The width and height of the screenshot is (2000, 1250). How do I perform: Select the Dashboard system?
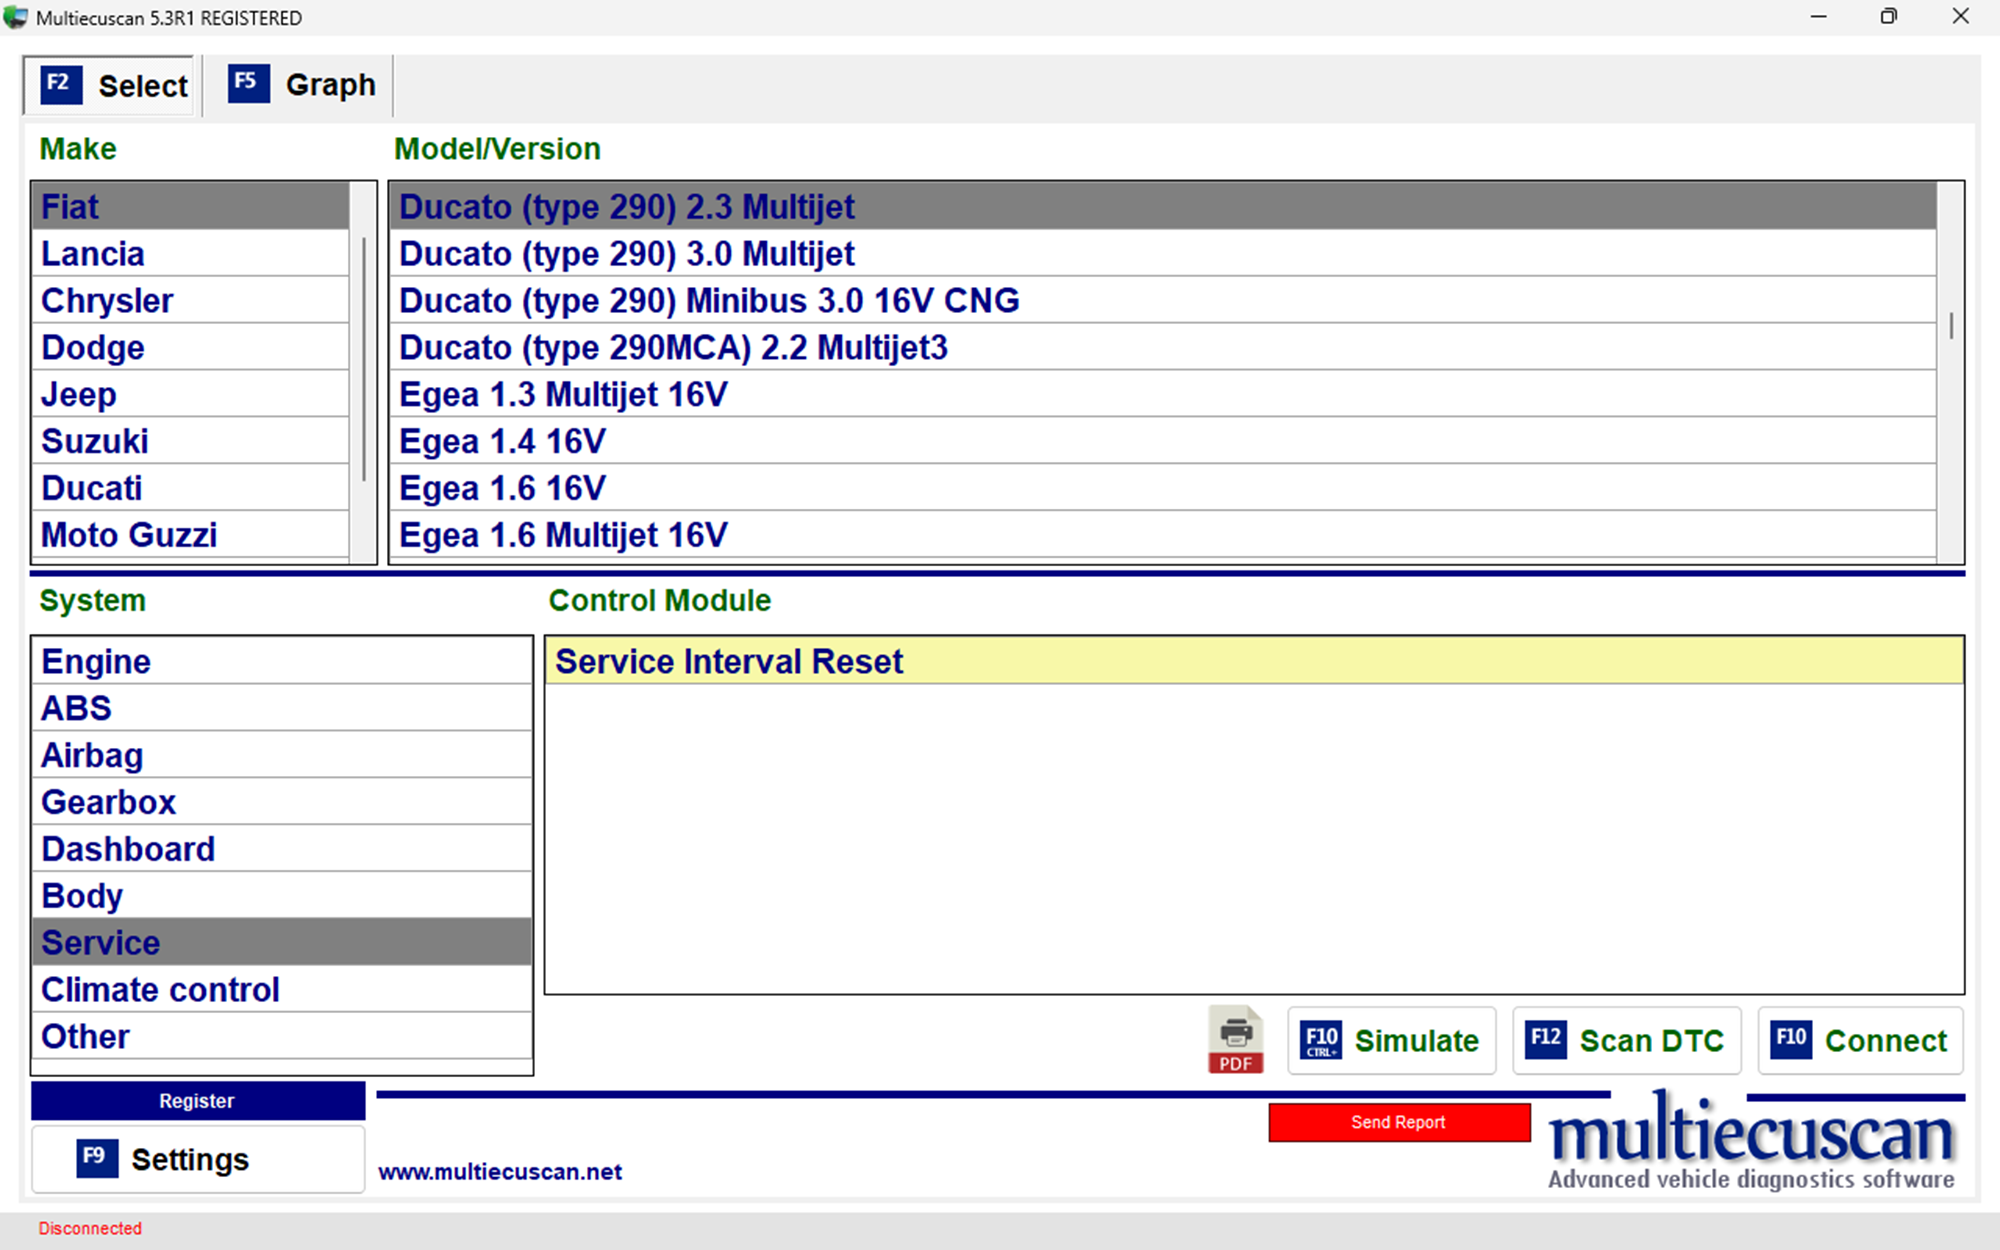[282, 849]
